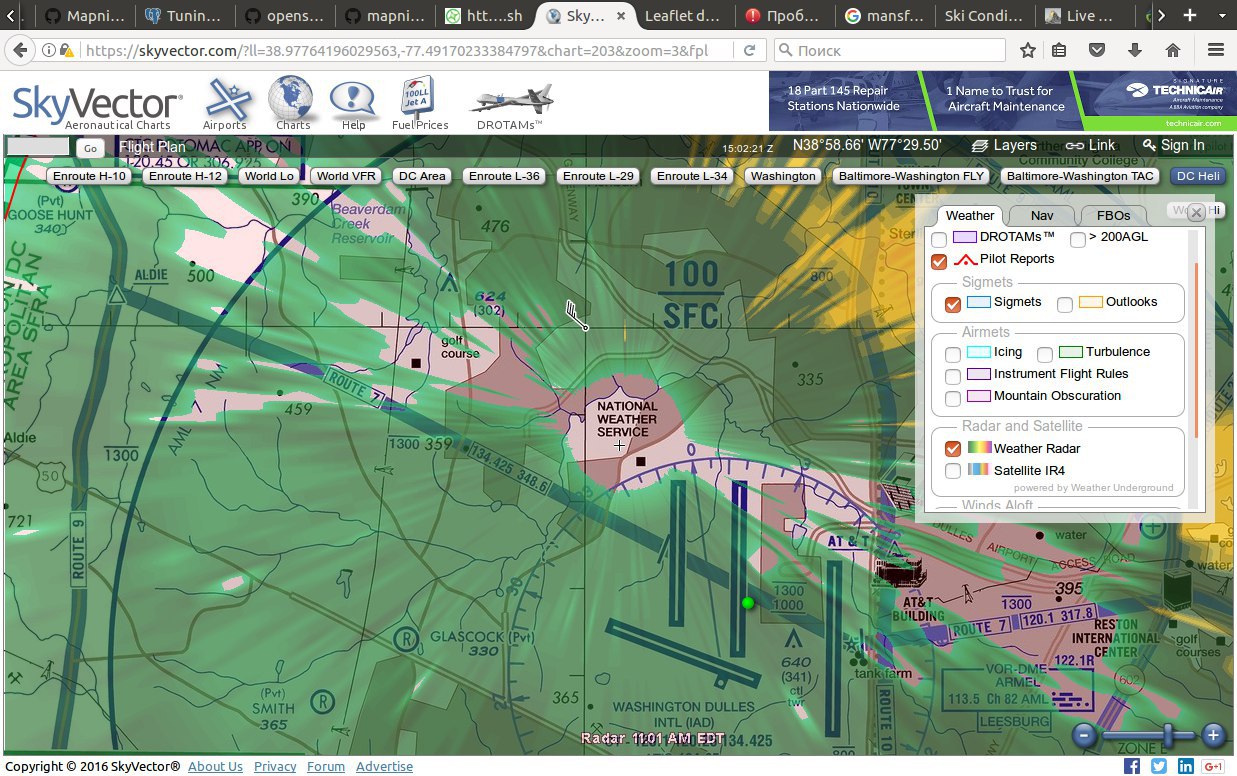This screenshot has height=776, width=1237.
Task: Click the SkyVector logo
Action: point(97,108)
